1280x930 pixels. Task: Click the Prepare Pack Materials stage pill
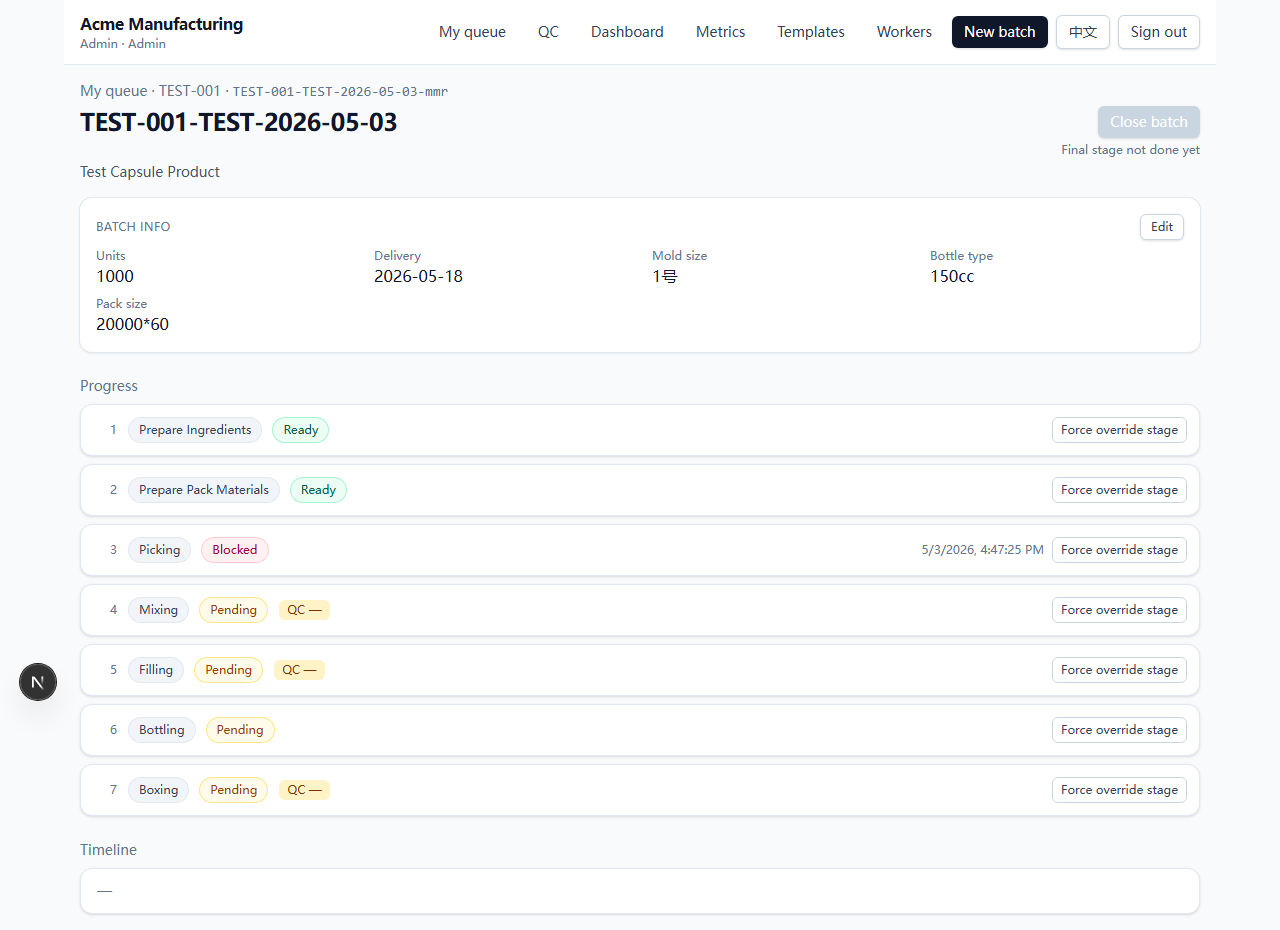pyautogui.click(x=204, y=490)
